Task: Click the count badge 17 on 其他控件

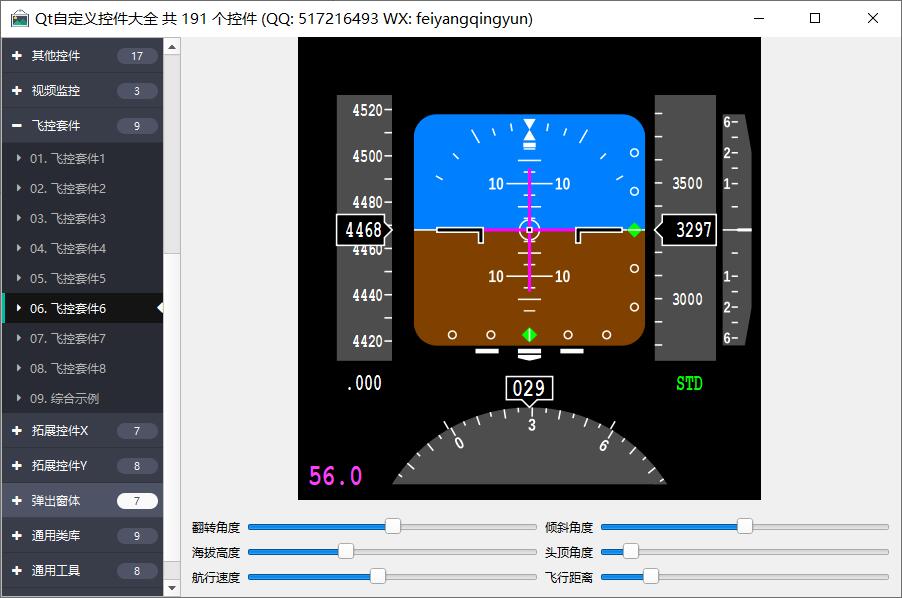Action: click(x=137, y=56)
